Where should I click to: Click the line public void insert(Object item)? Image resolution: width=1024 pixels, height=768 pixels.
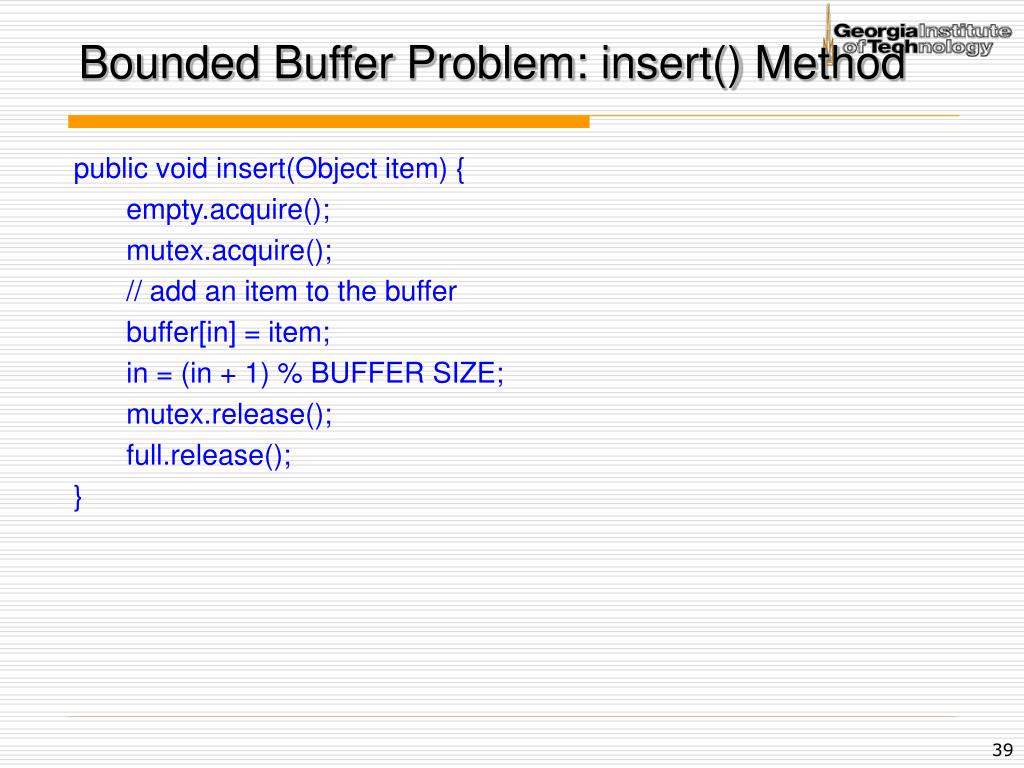tap(268, 168)
